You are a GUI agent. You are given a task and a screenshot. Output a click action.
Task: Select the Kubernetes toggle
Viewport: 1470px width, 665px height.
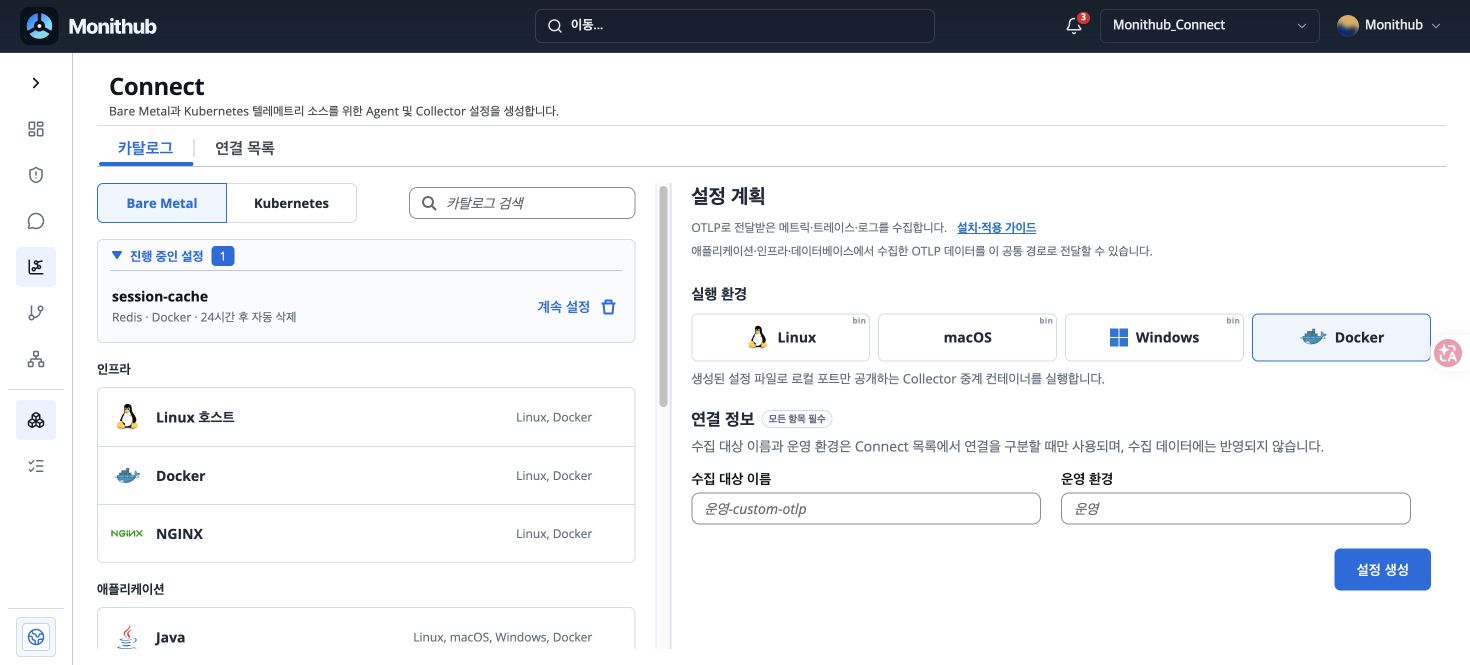point(291,203)
